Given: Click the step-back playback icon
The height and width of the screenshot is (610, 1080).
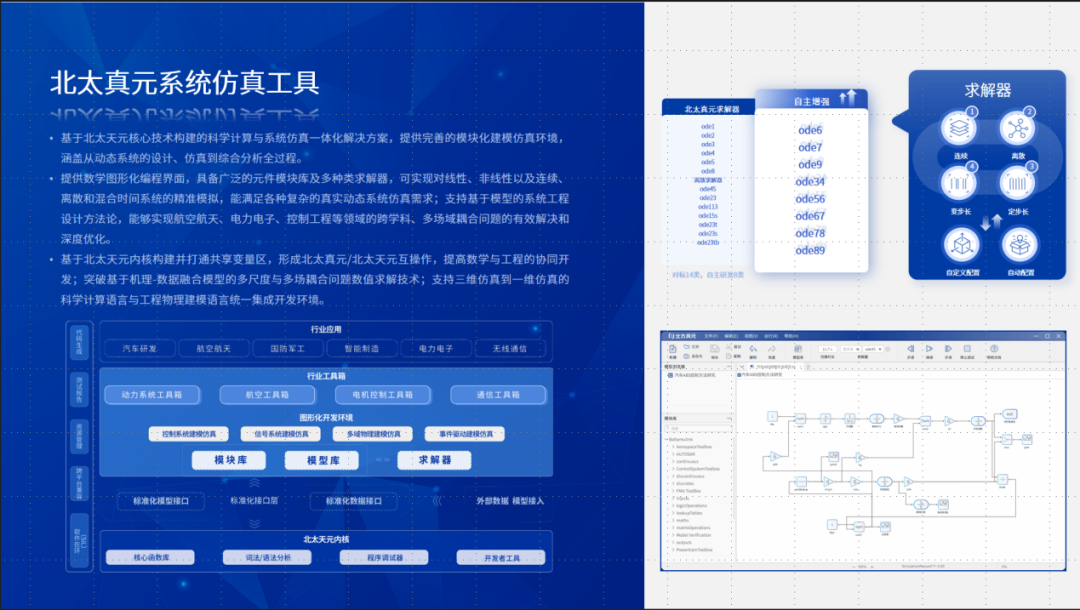Looking at the screenshot, I should pos(911,348).
